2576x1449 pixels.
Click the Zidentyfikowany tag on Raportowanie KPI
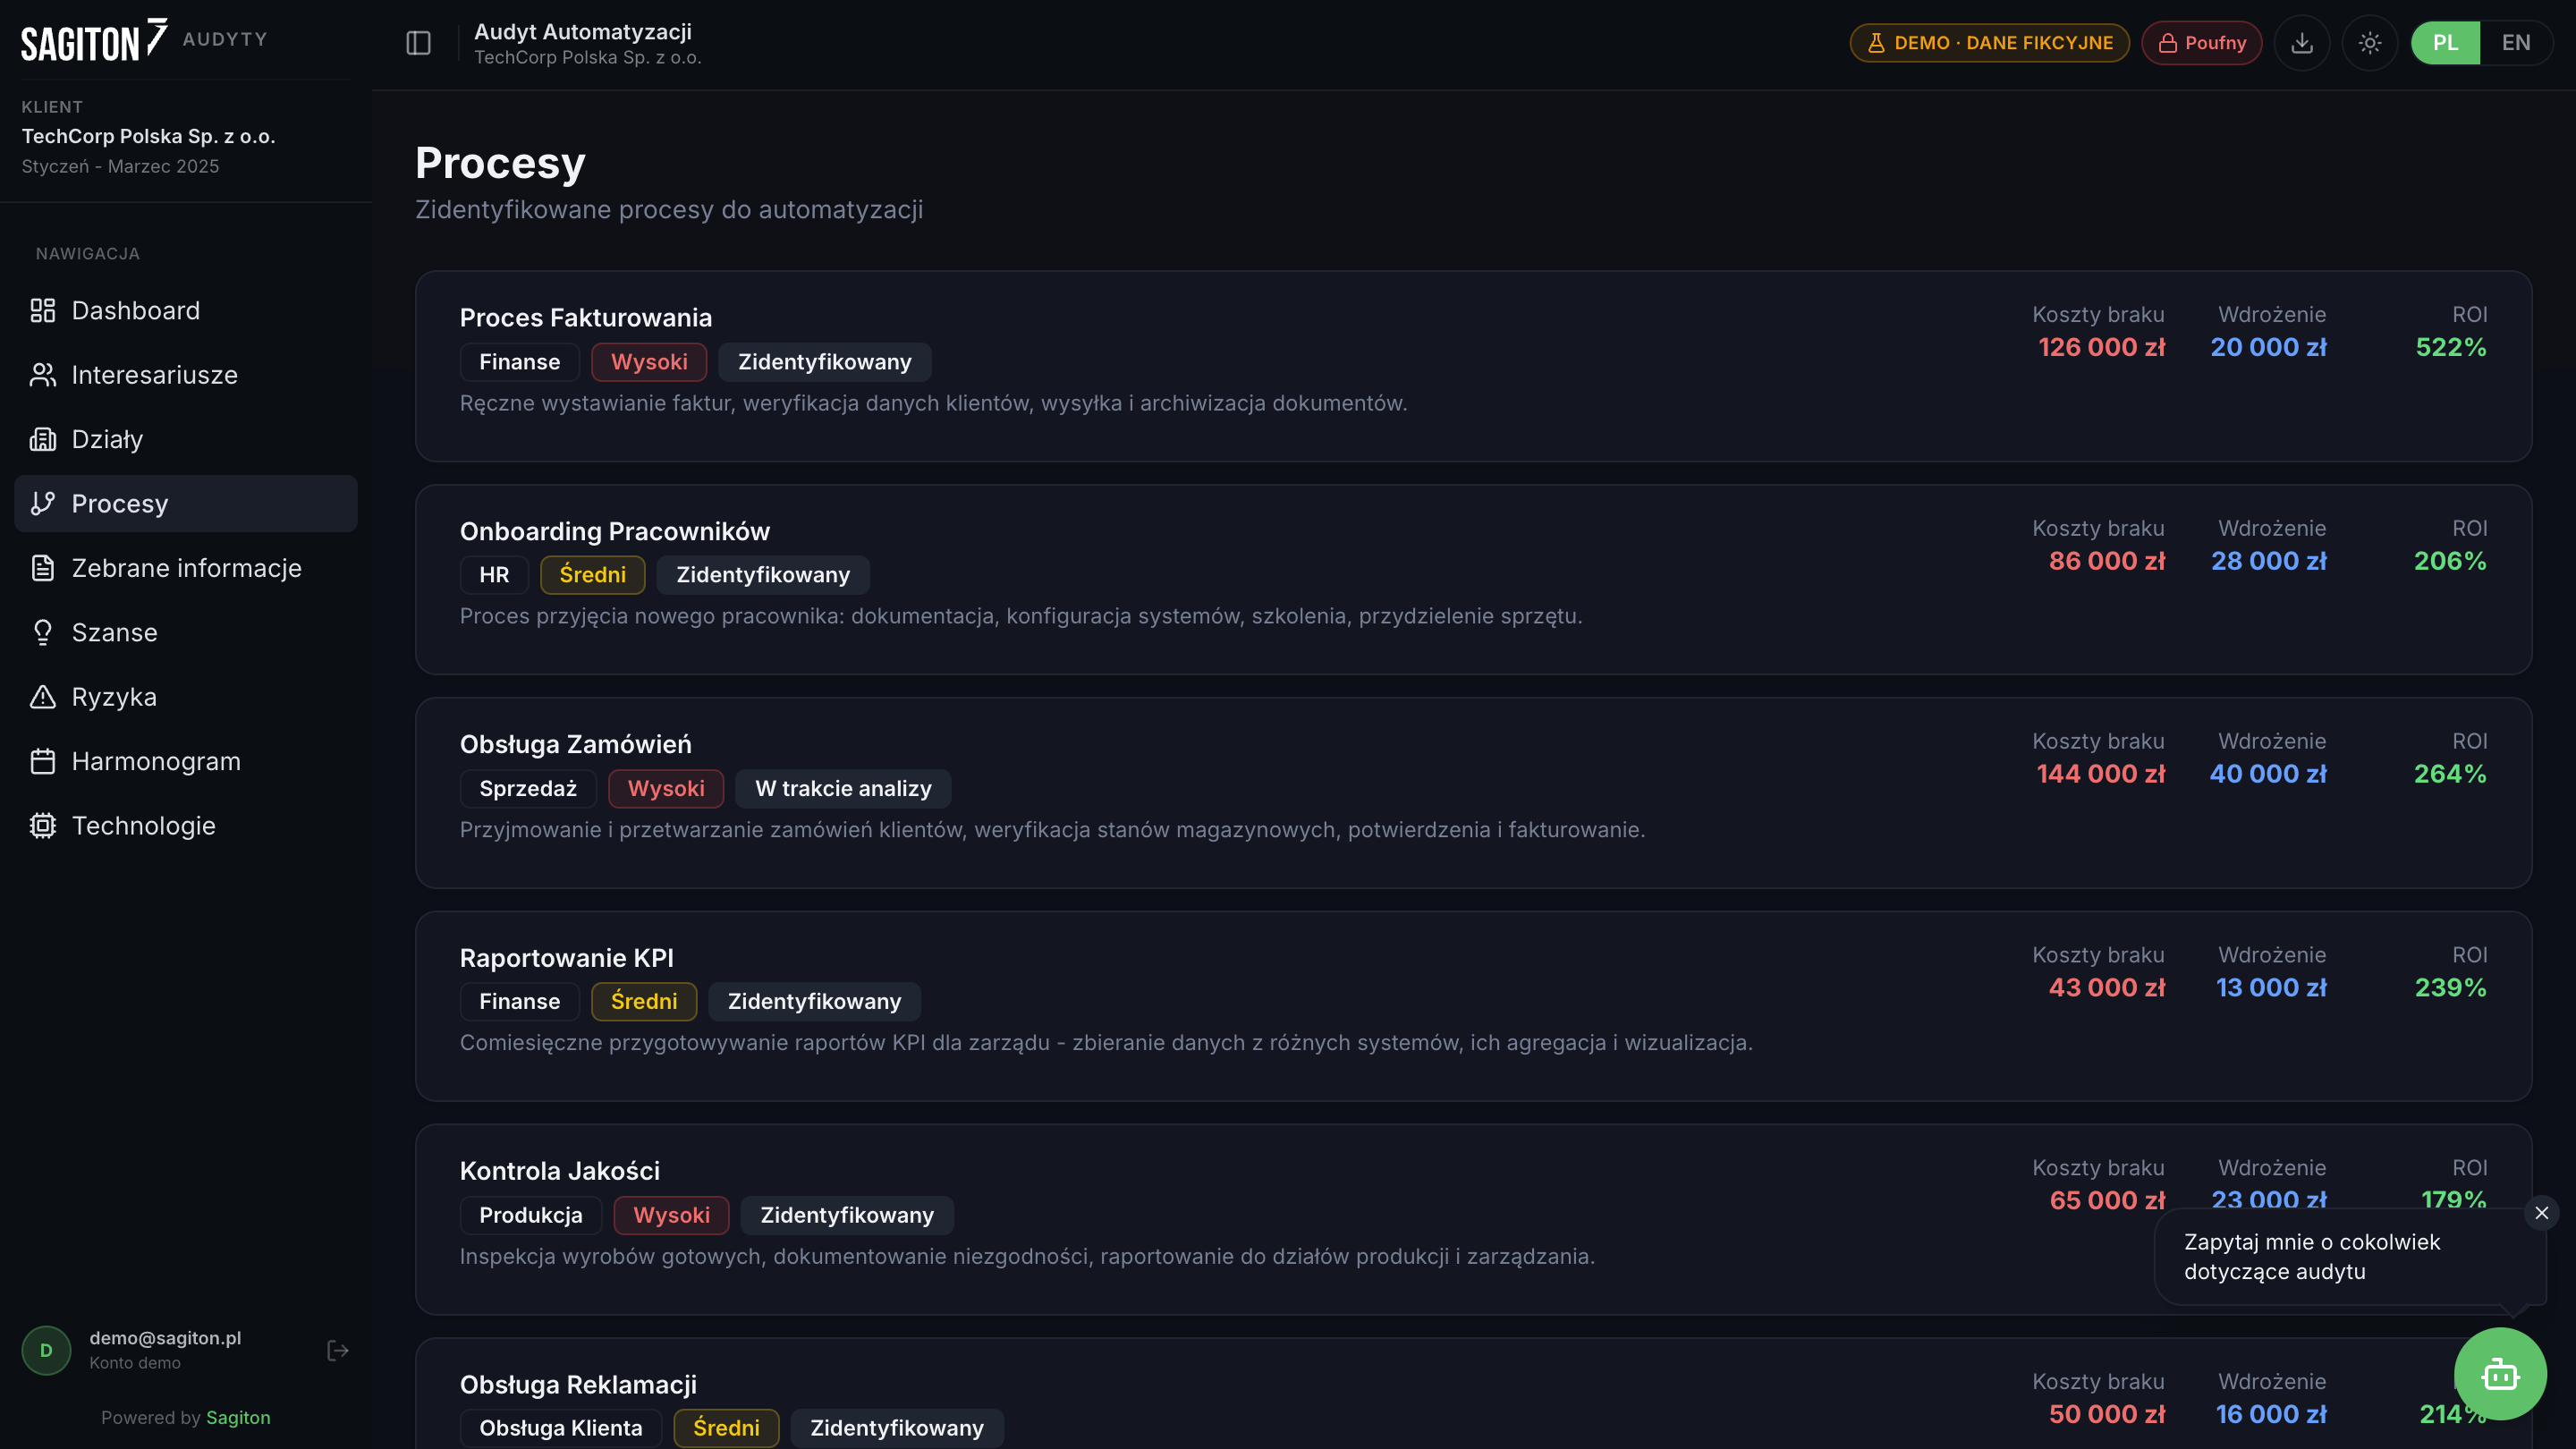click(814, 1002)
